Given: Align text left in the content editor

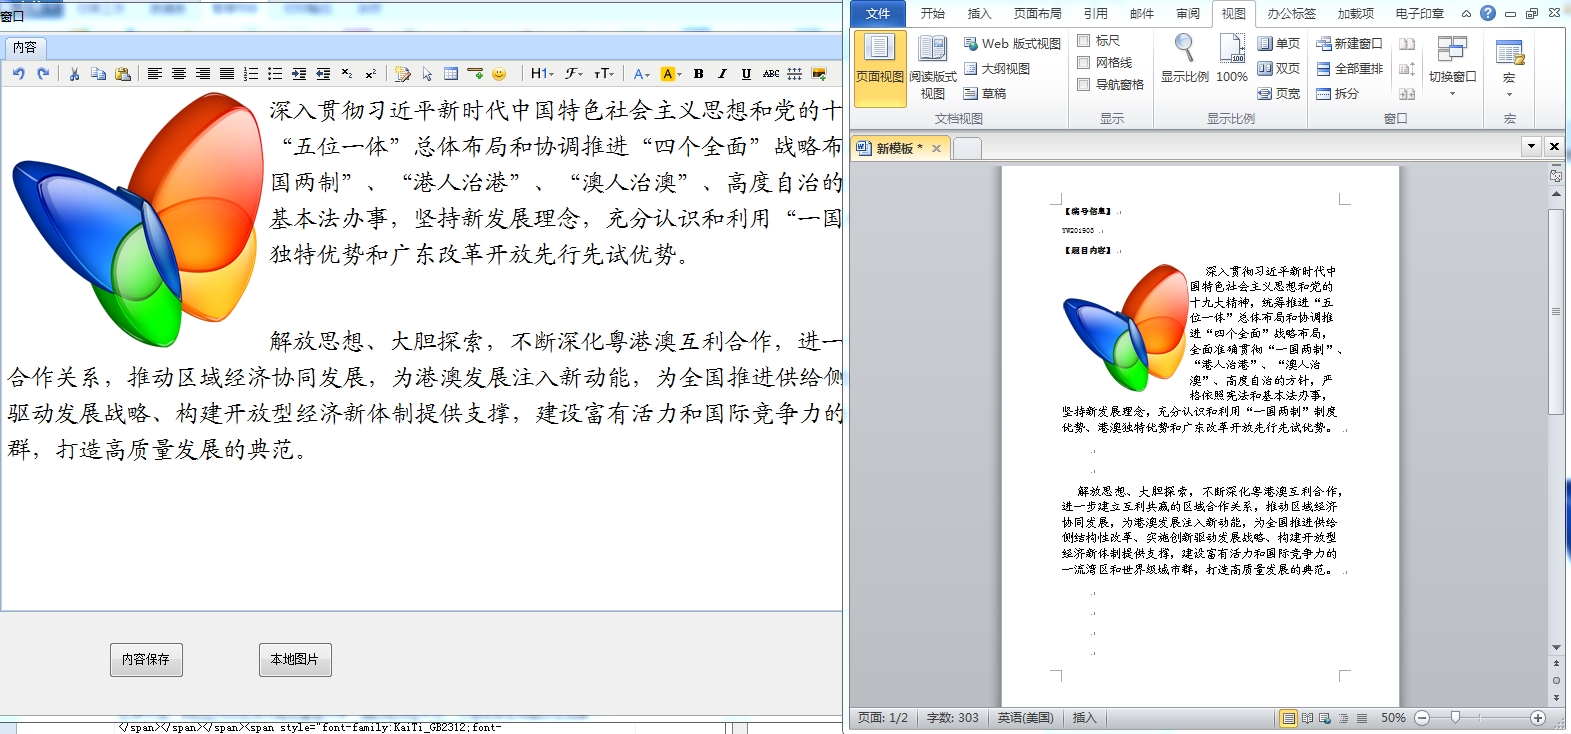Looking at the screenshot, I should coord(155,74).
